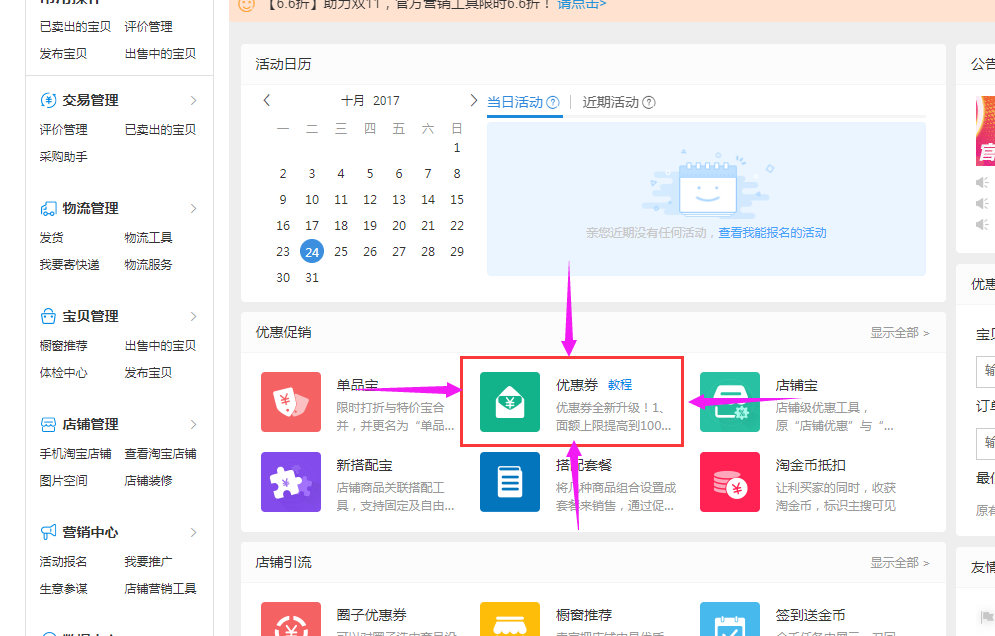Image resolution: width=995 pixels, height=636 pixels.
Task: Open 发货 under 物流管理
Action: (x=51, y=237)
